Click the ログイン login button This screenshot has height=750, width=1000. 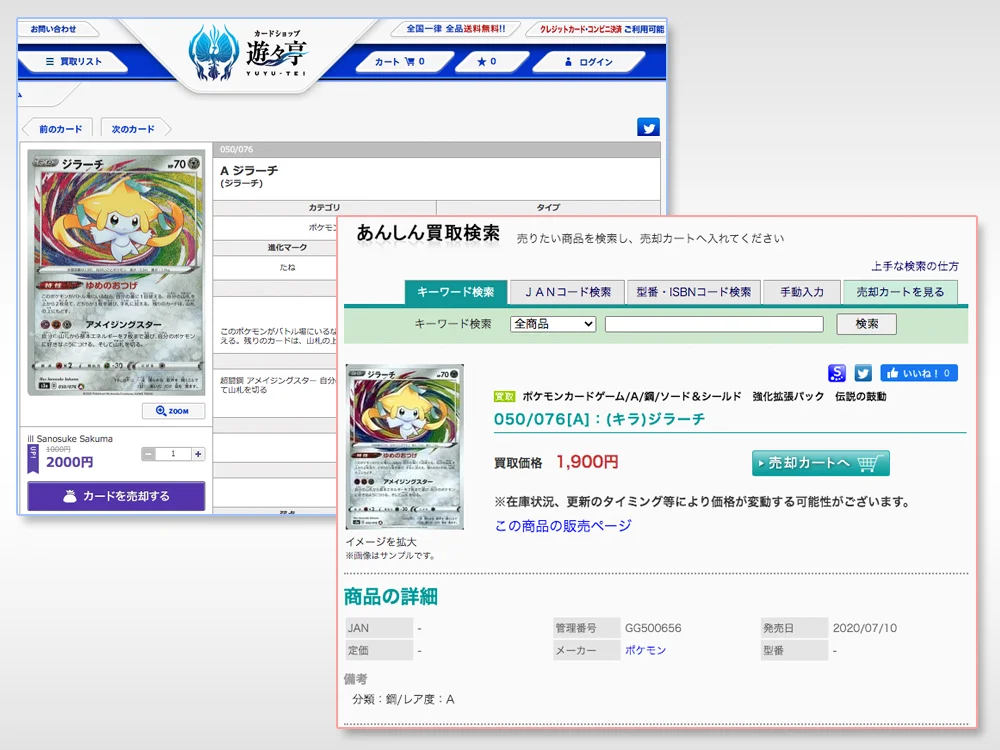[x=588, y=61]
